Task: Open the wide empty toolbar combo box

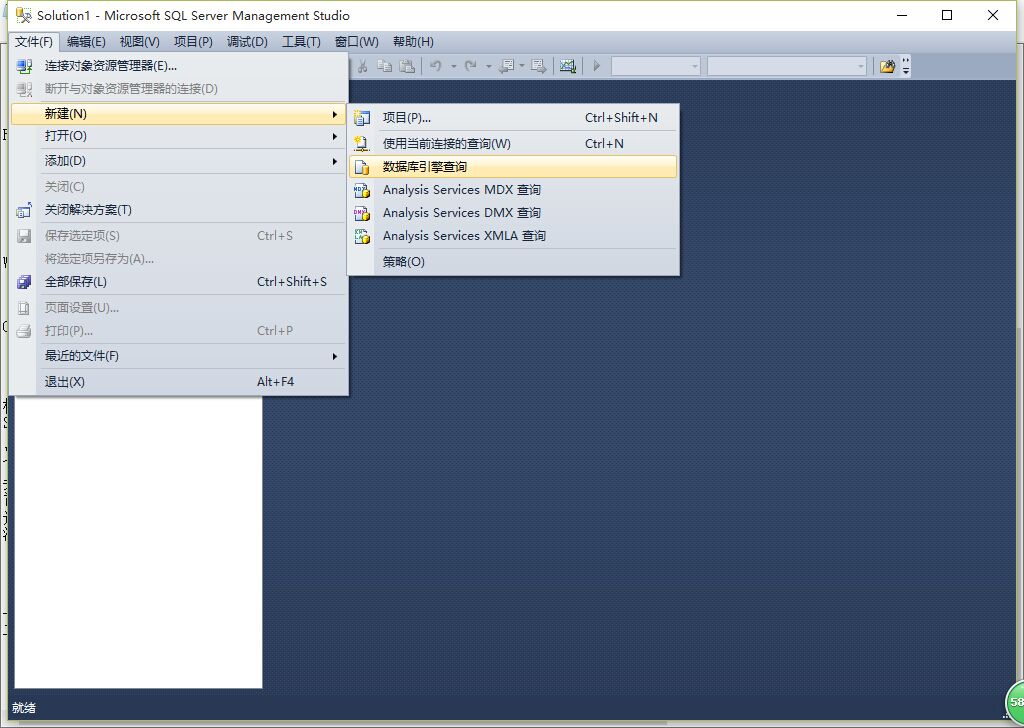Action: (x=787, y=66)
